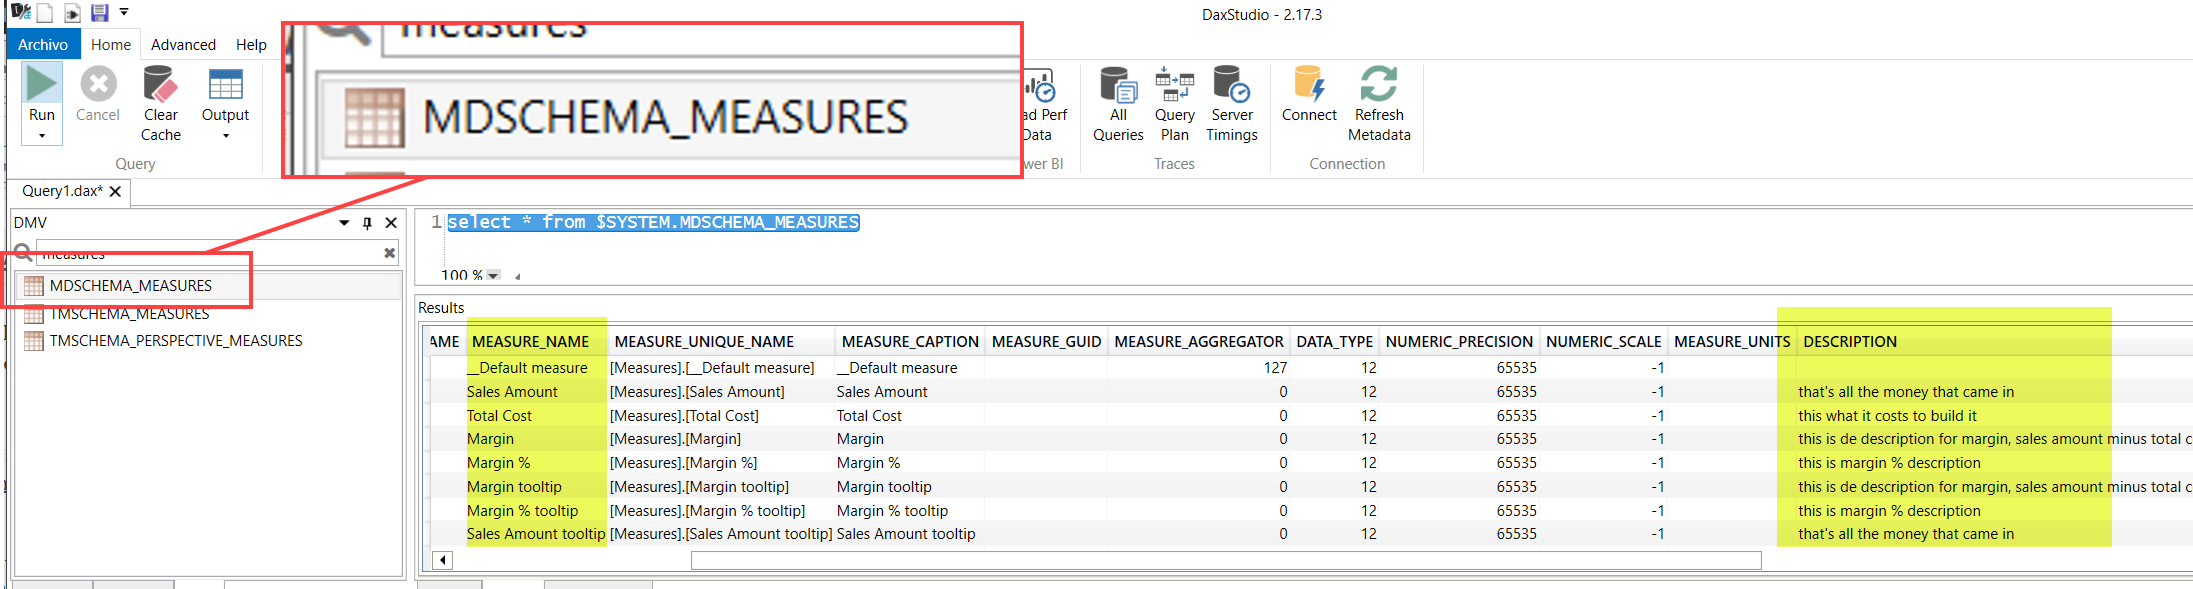Click the save icon in the title bar
2193x589 pixels.
[x=99, y=13]
